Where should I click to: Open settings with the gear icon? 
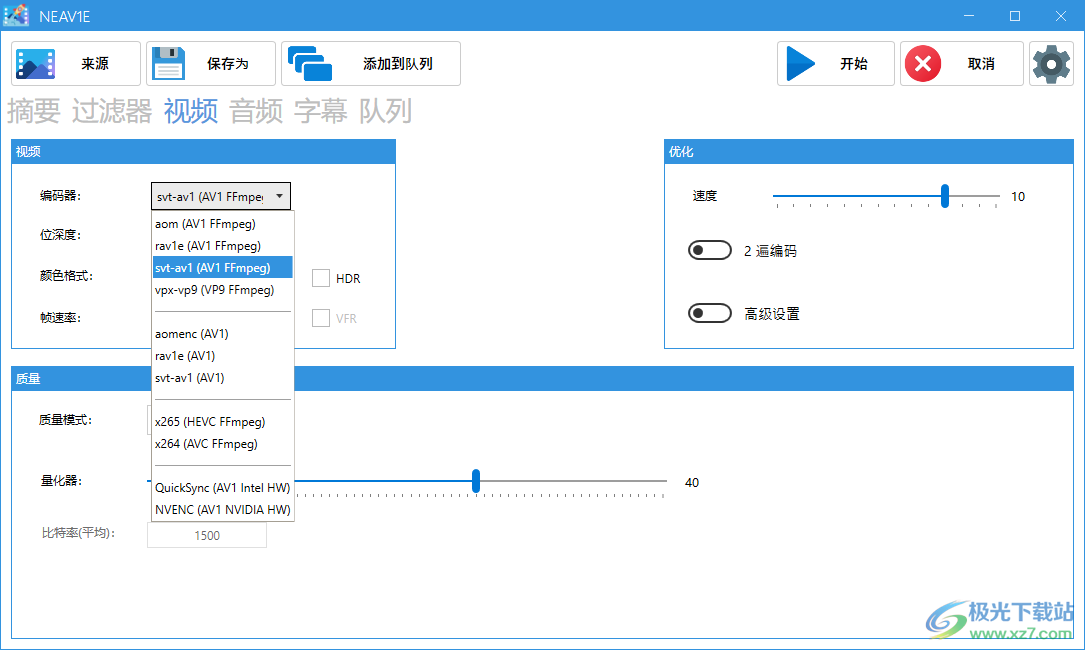[x=1051, y=64]
